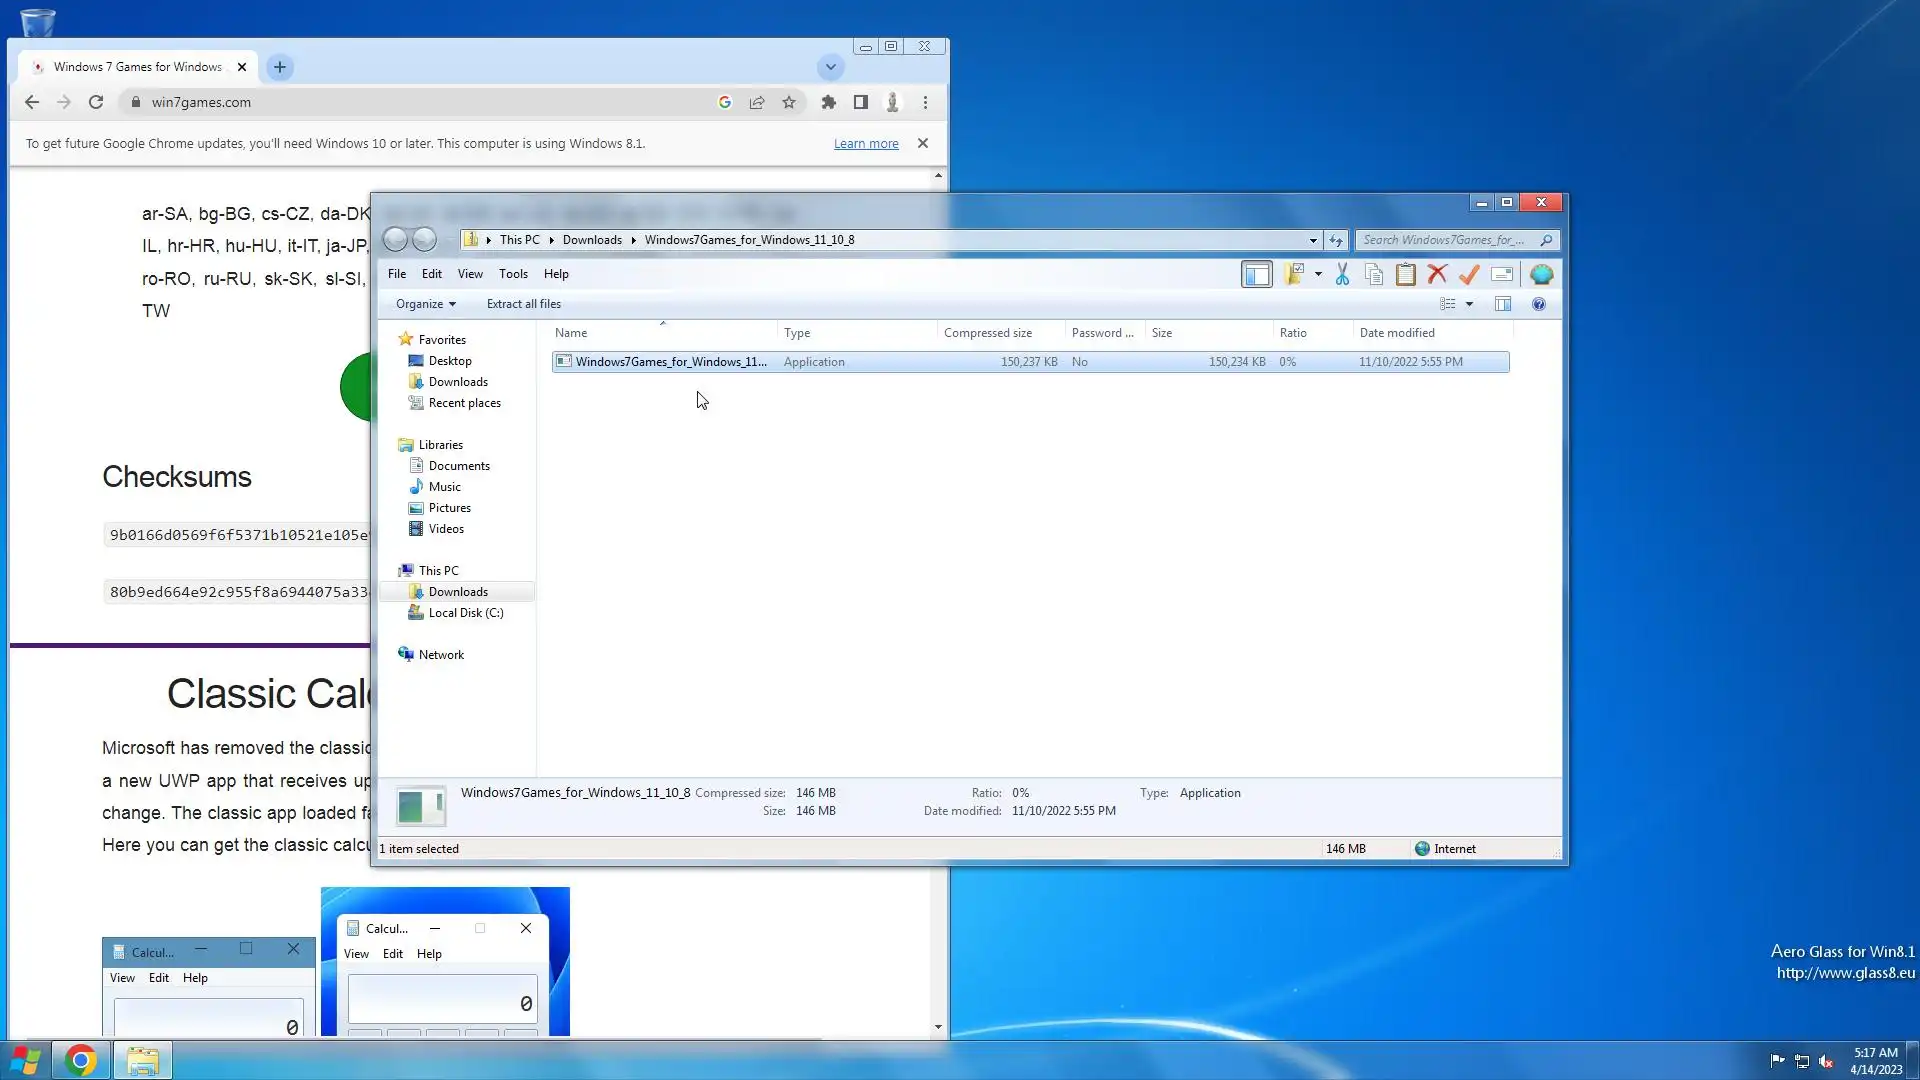The width and height of the screenshot is (1920, 1080).
Task: Open Explorer help with blue question icon
Action: (1538, 304)
